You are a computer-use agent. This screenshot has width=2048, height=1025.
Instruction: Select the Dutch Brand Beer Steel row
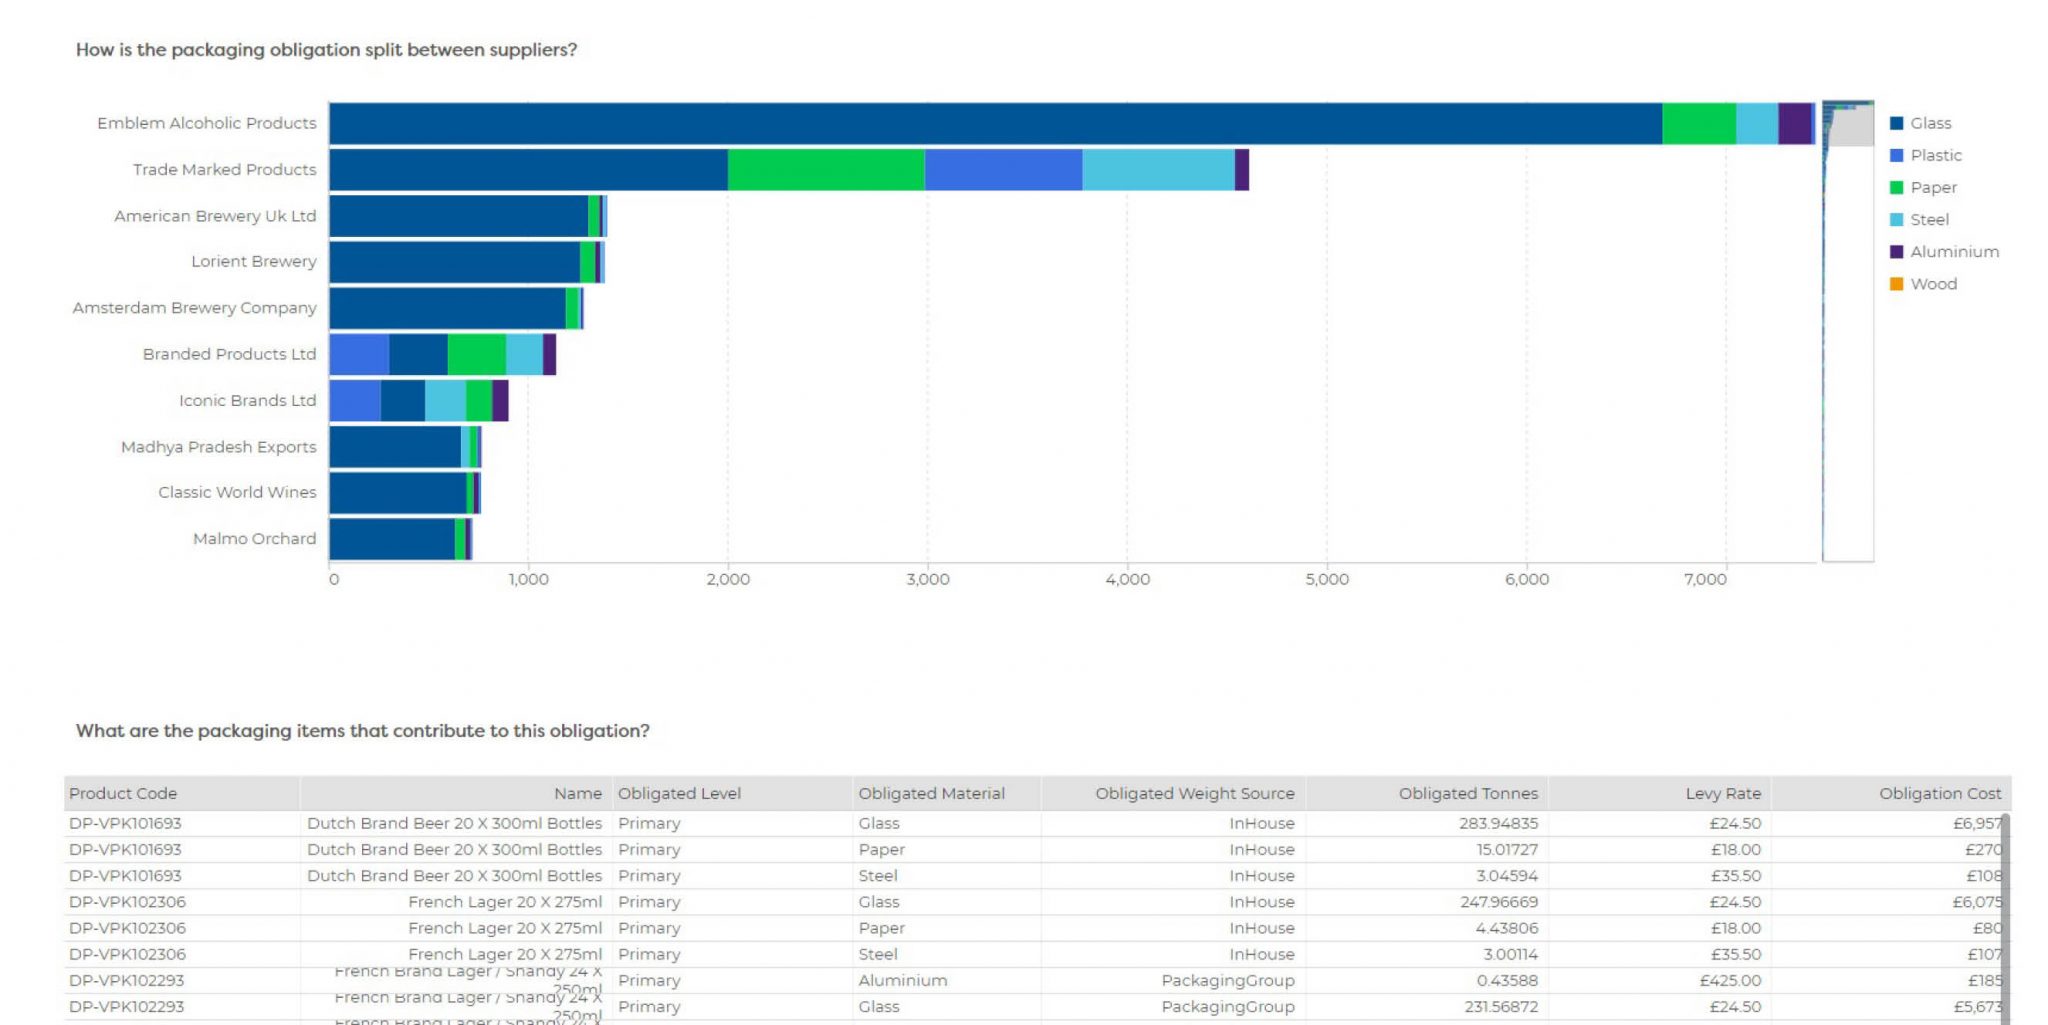[x=900, y=875]
